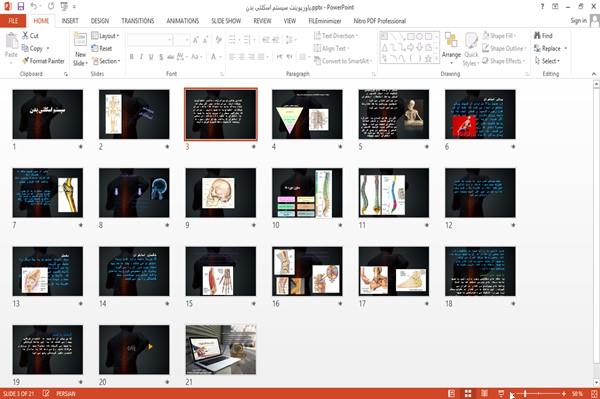Open the Arrange objects menu
Image resolution: width=600 pixels, height=399 pixels.
pos(451,47)
